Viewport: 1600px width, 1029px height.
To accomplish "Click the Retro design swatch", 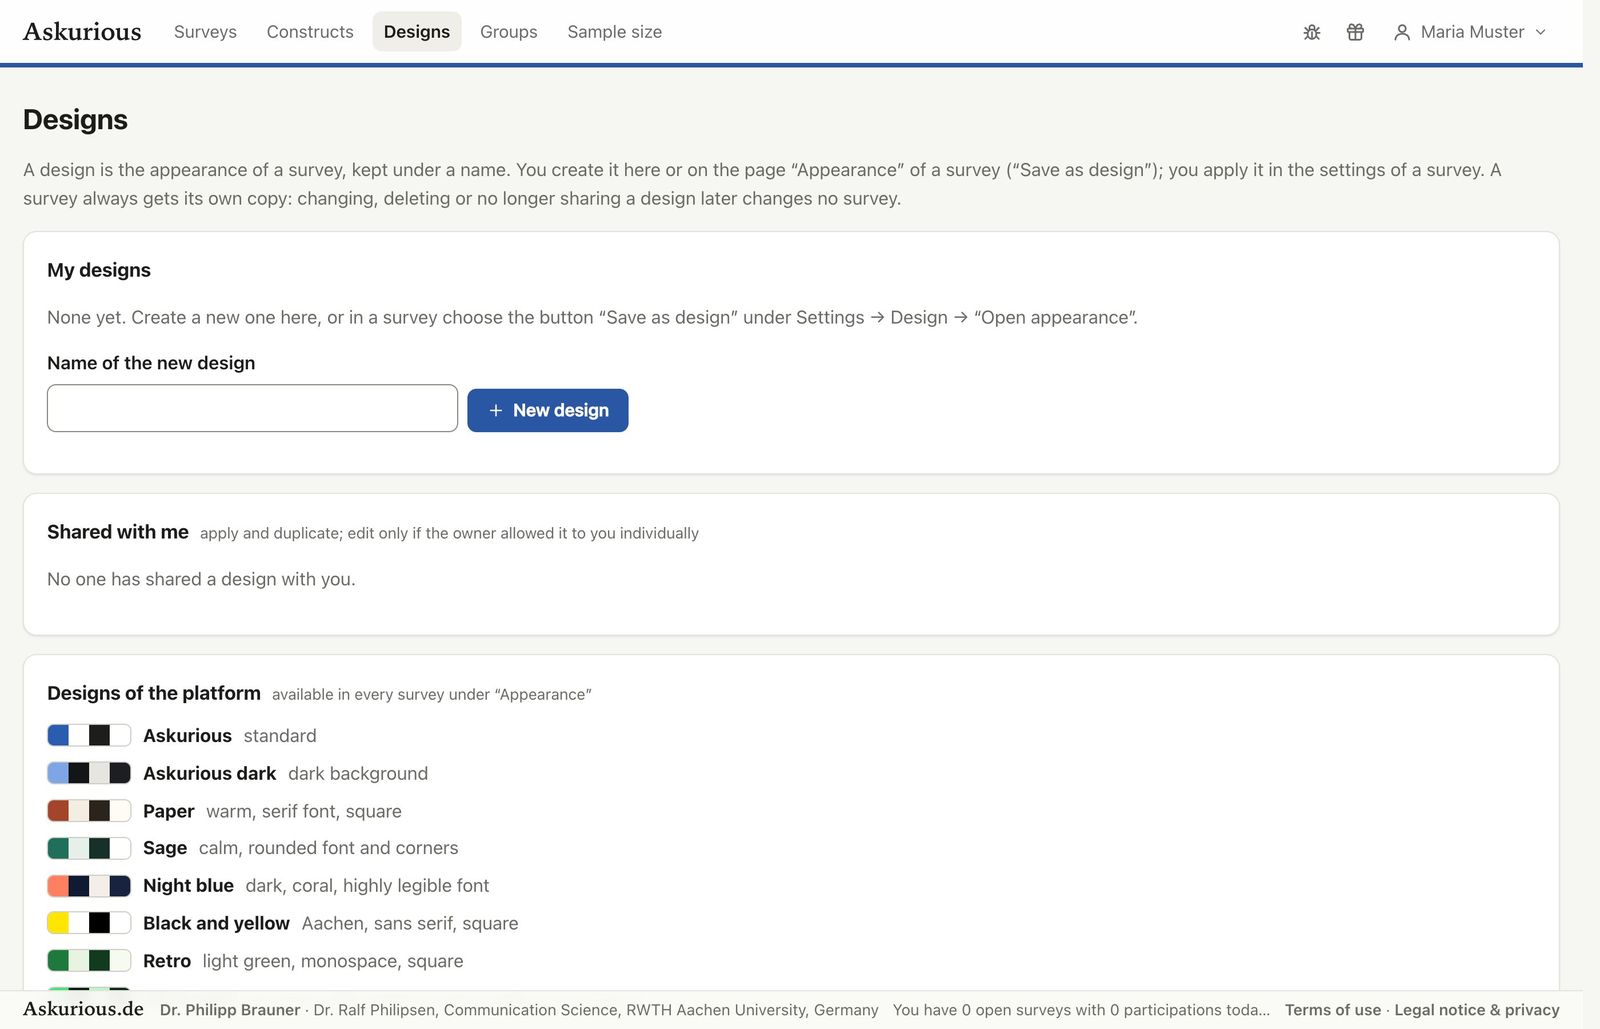I will [x=89, y=961].
